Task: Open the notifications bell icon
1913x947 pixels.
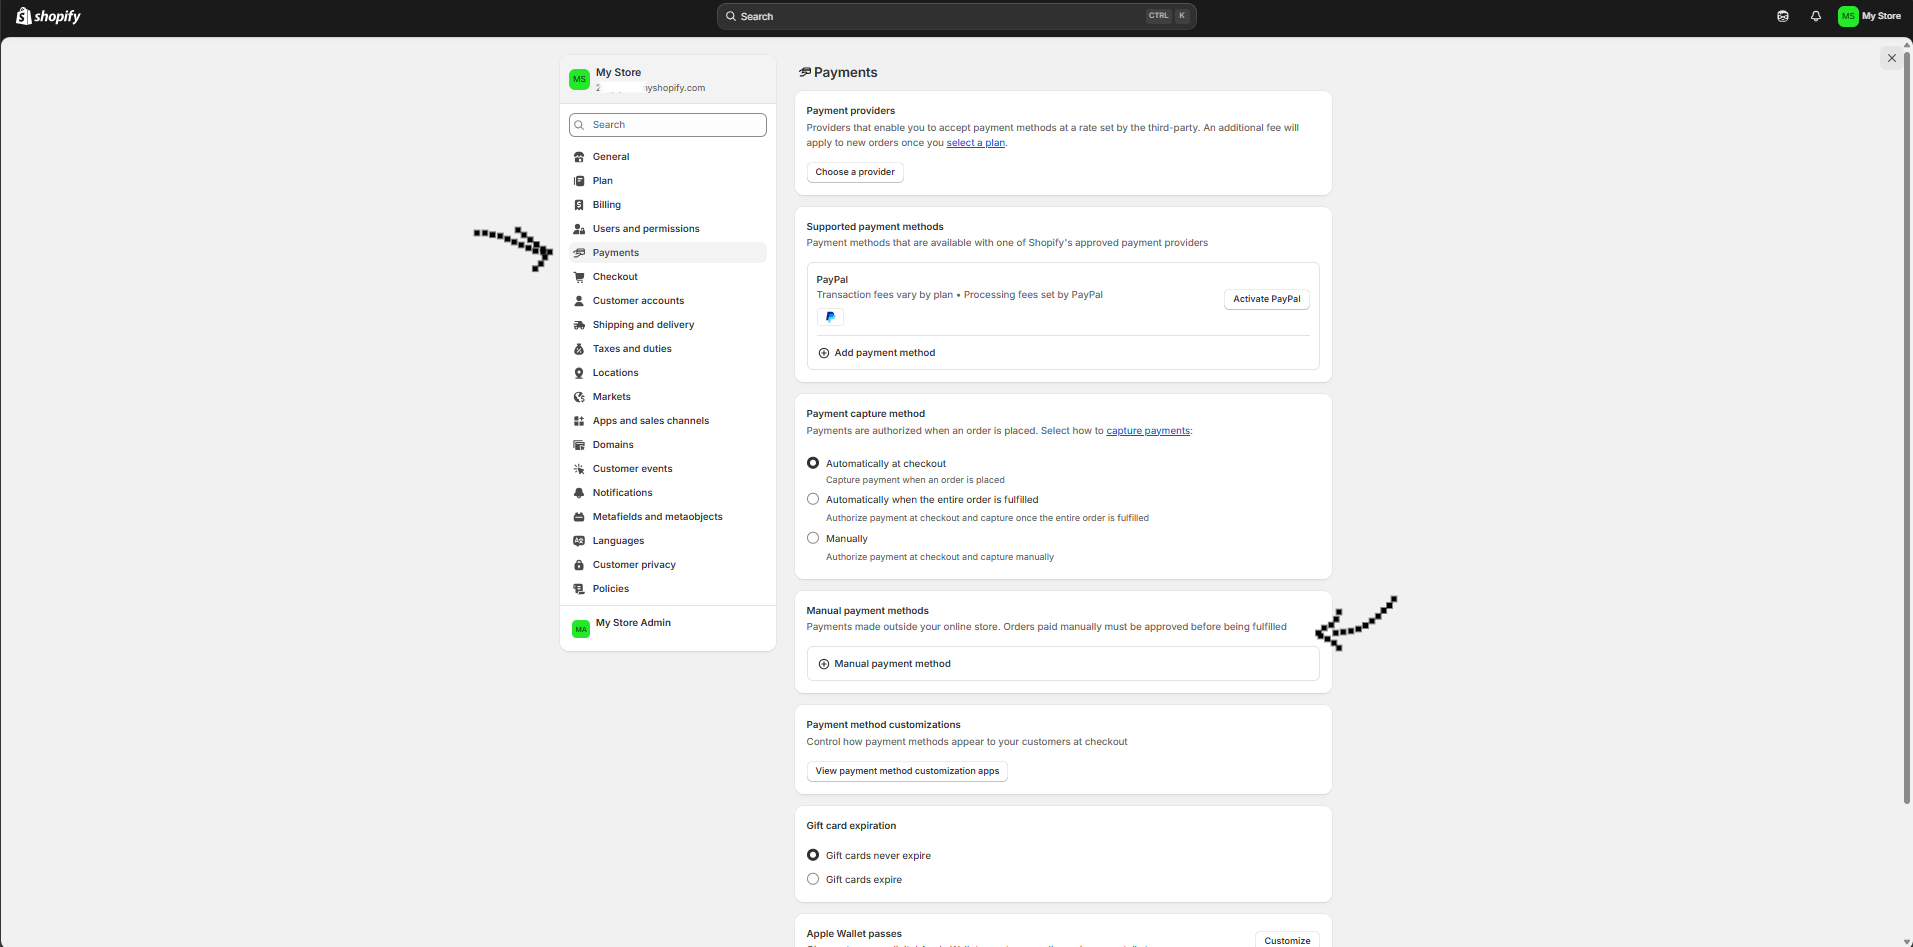Action: click(x=1816, y=16)
